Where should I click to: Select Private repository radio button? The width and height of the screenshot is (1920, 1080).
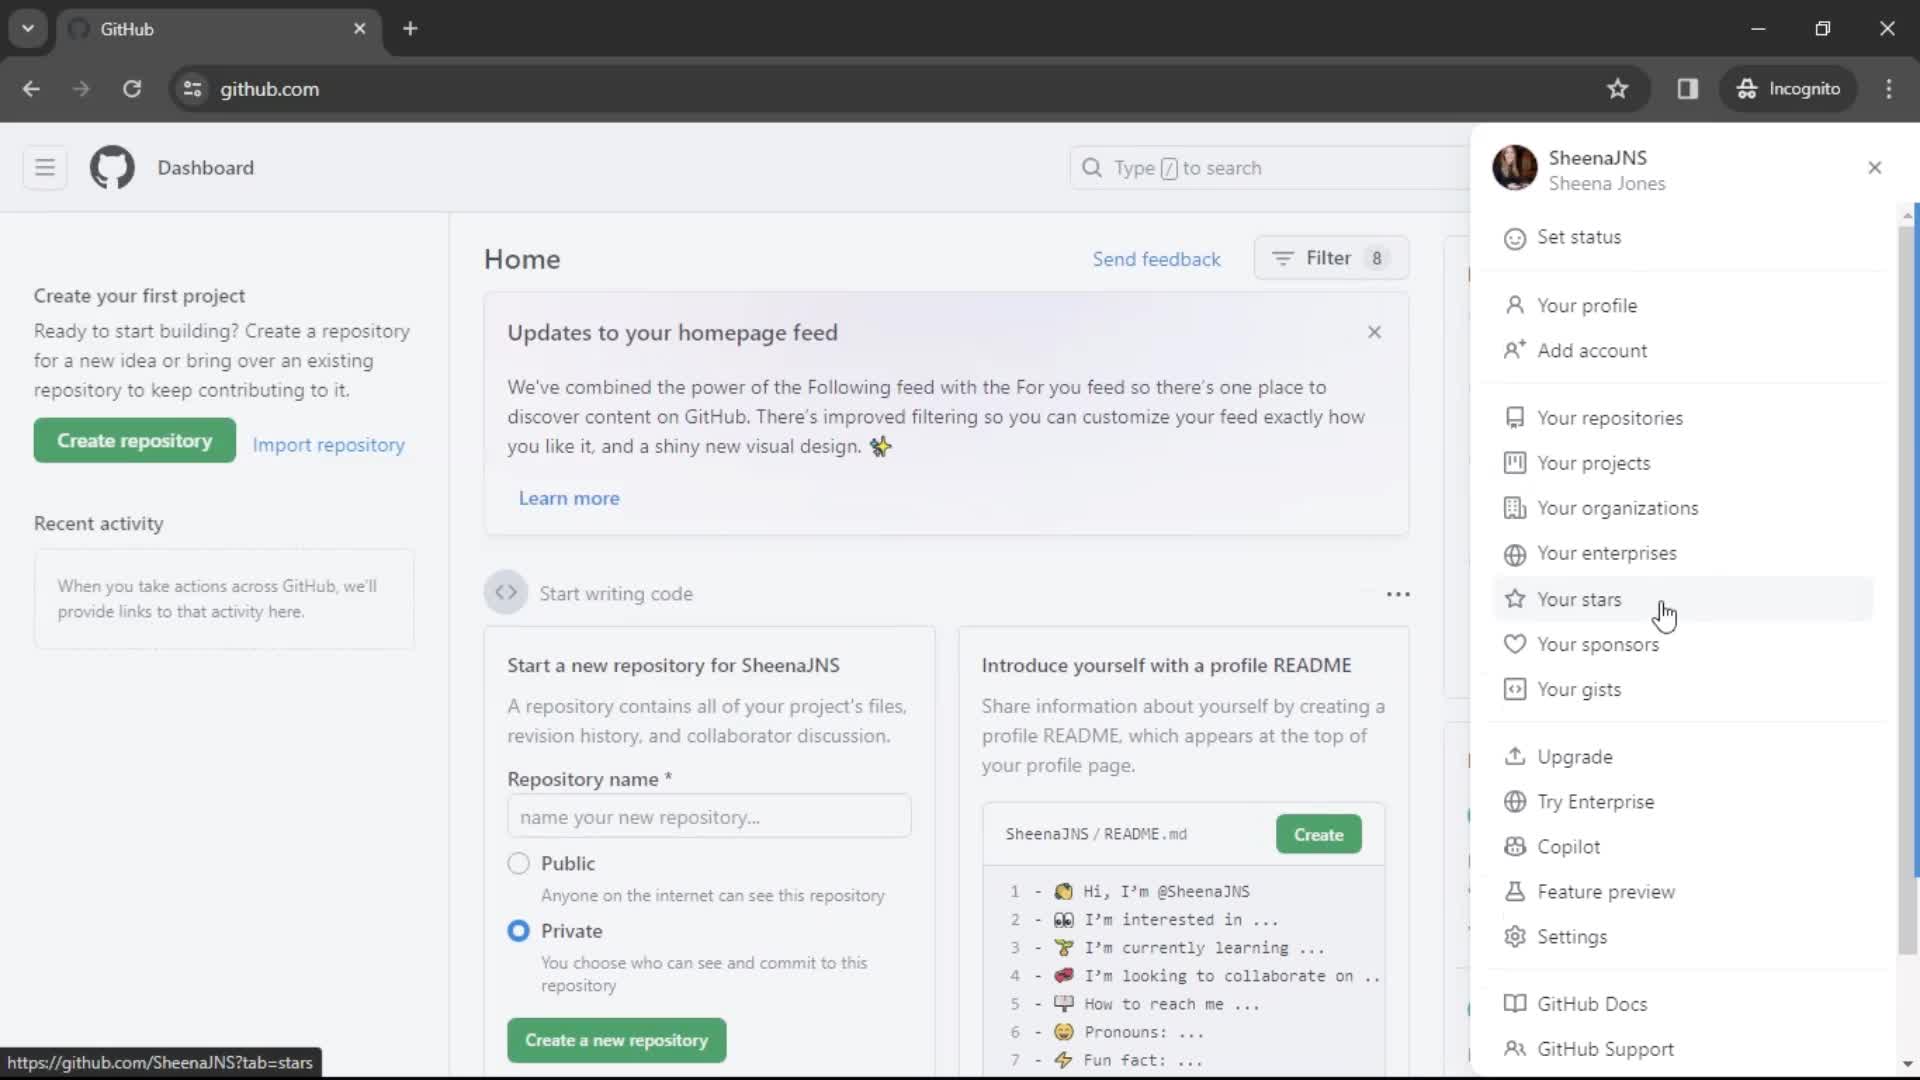(x=518, y=930)
